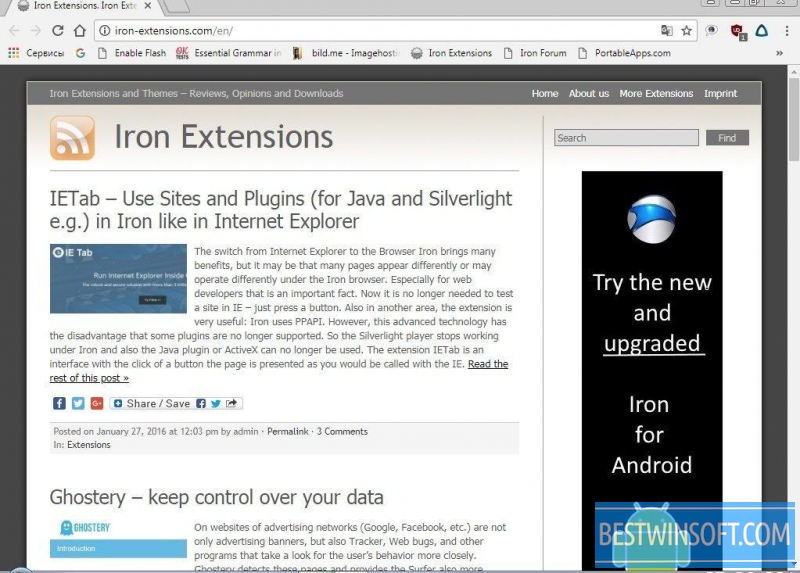Select the Iron Extensions browser tab
The image size is (800, 573).
click(84, 6)
